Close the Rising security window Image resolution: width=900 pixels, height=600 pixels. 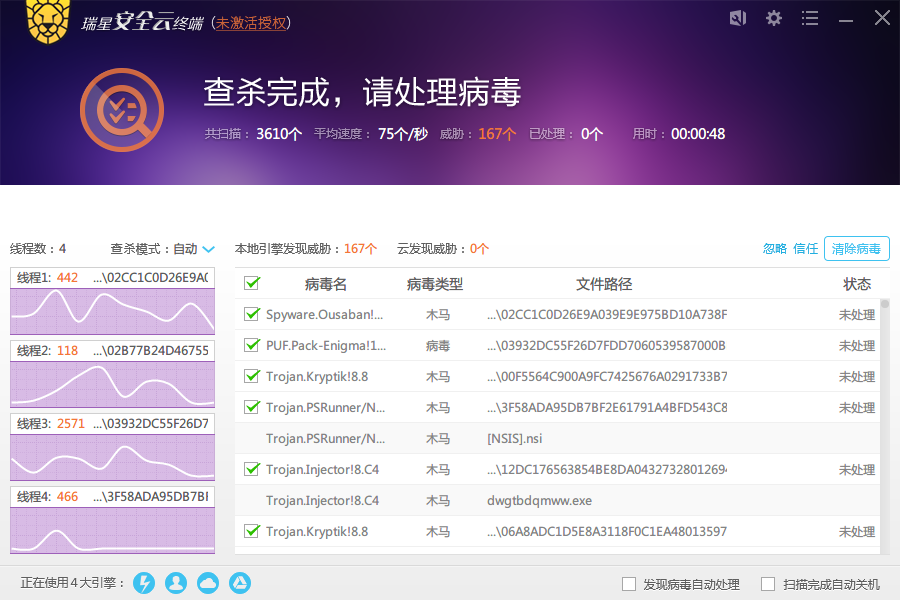(x=882, y=18)
